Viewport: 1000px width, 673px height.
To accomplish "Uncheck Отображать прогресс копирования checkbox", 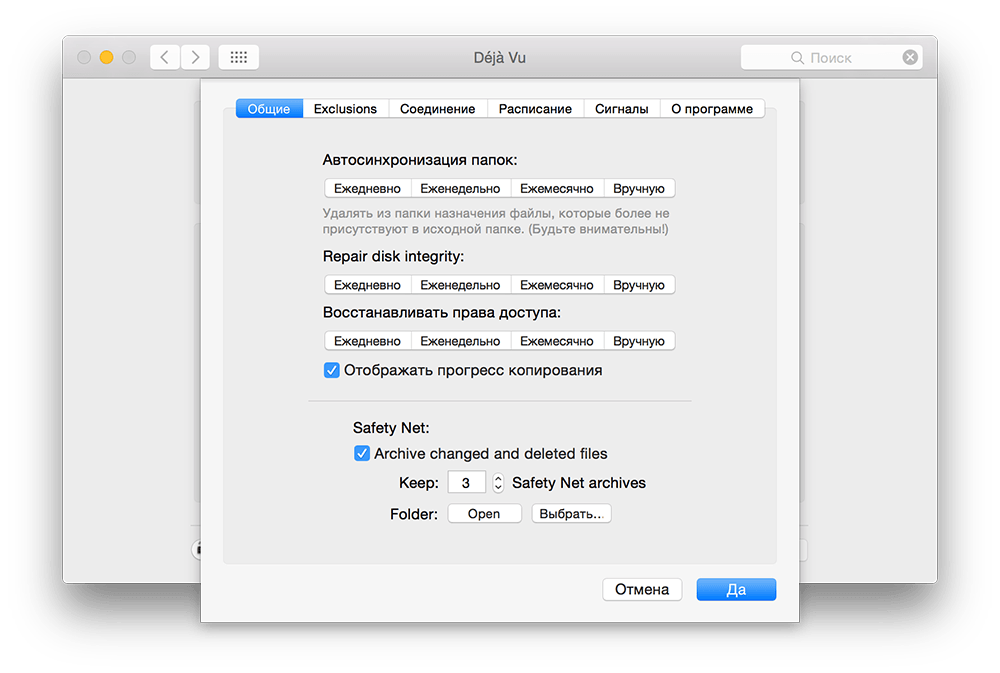I will [332, 371].
